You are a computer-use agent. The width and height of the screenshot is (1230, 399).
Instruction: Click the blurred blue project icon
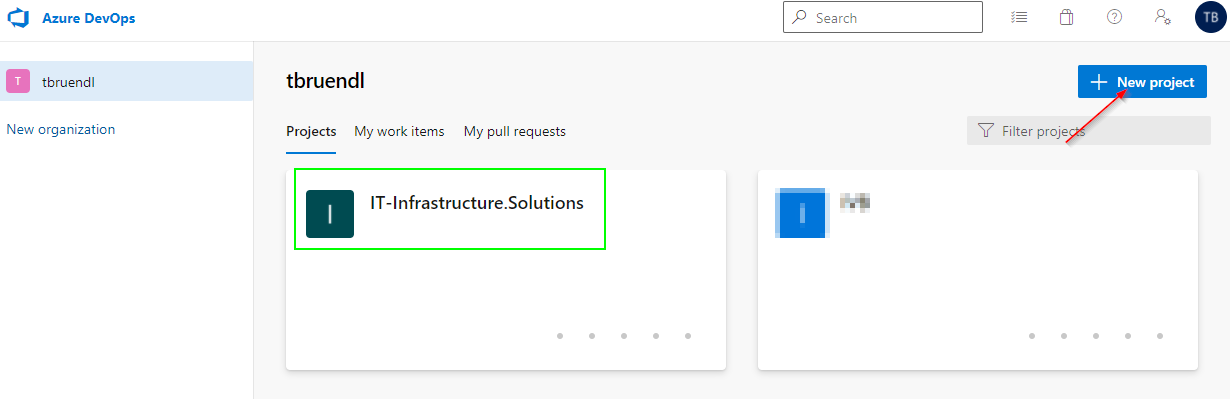tap(802, 213)
